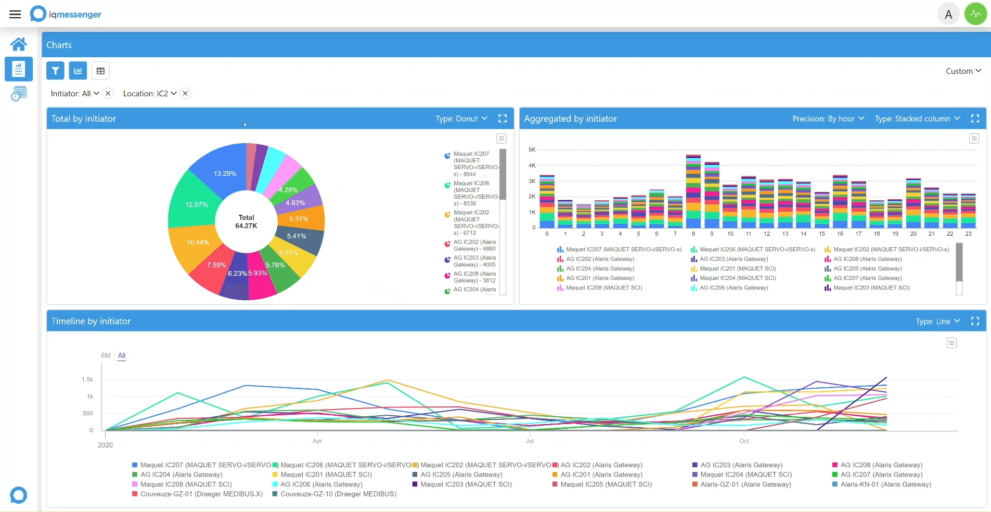Select the All timeline range
991x512 pixels.
(x=121, y=356)
